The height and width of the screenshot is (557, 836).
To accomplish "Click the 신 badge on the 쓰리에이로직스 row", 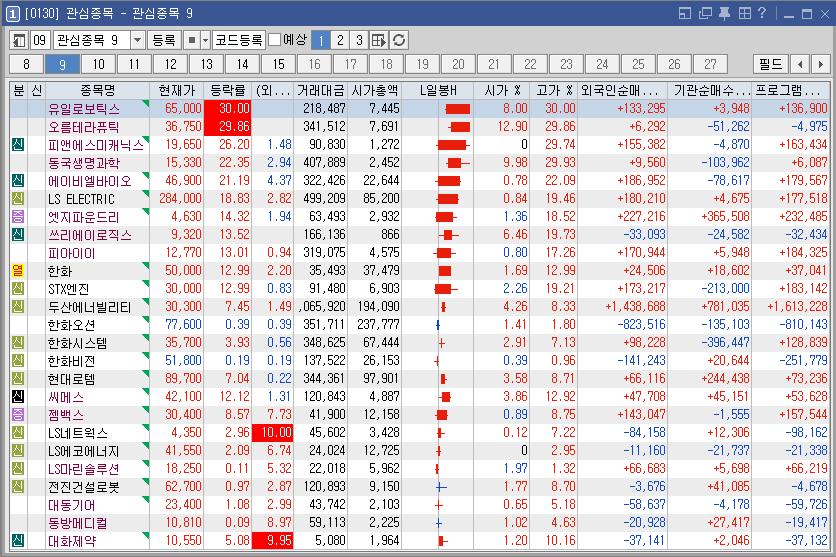I will pos(18,235).
